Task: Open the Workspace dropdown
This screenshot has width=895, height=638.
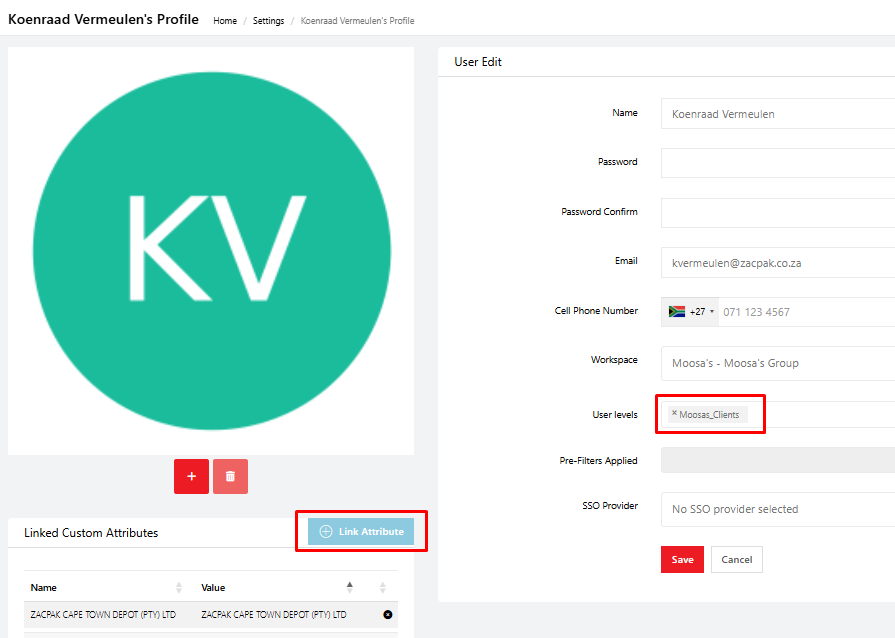Action: point(776,363)
